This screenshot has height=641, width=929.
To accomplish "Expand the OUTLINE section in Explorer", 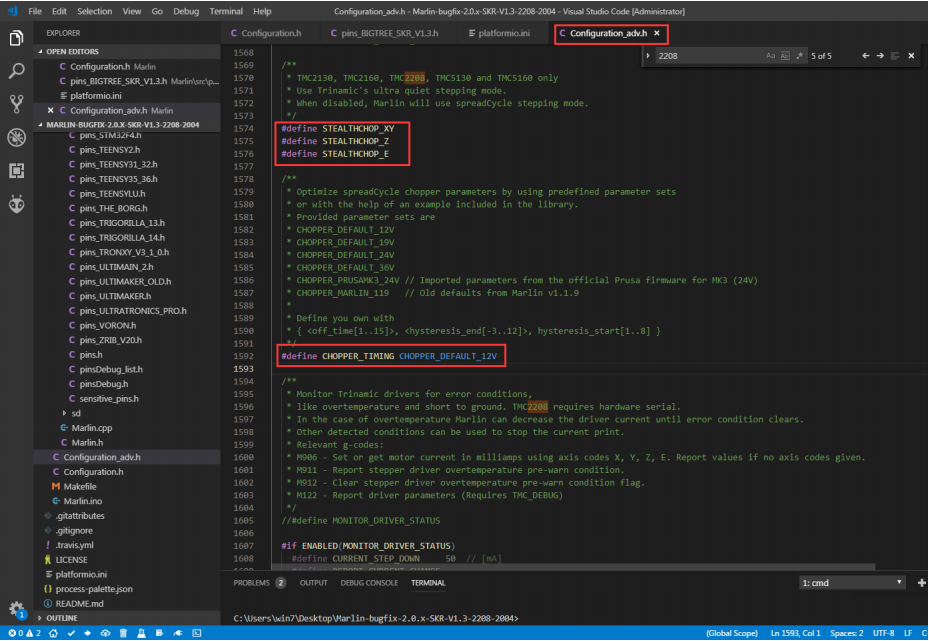I will pyautogui.click(x=60, y=618).
